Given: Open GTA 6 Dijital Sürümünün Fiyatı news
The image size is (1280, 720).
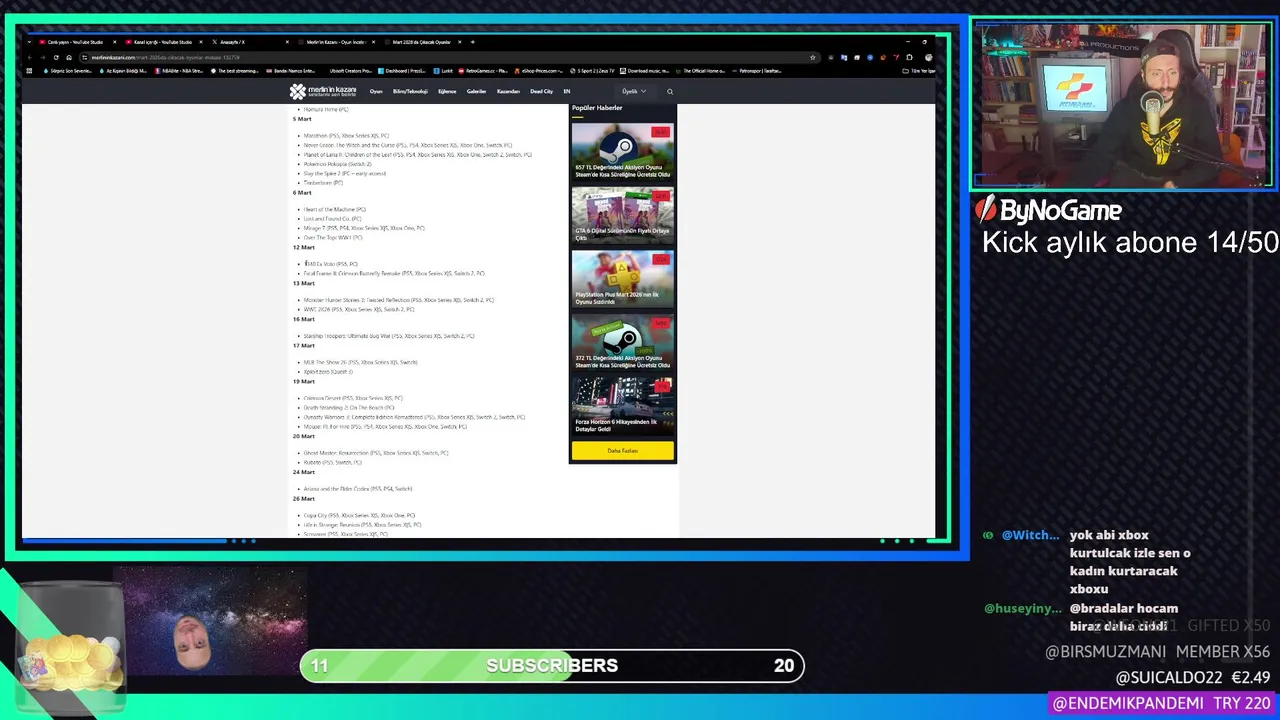Looking at the screenshot, I should [x=622, y=215].
